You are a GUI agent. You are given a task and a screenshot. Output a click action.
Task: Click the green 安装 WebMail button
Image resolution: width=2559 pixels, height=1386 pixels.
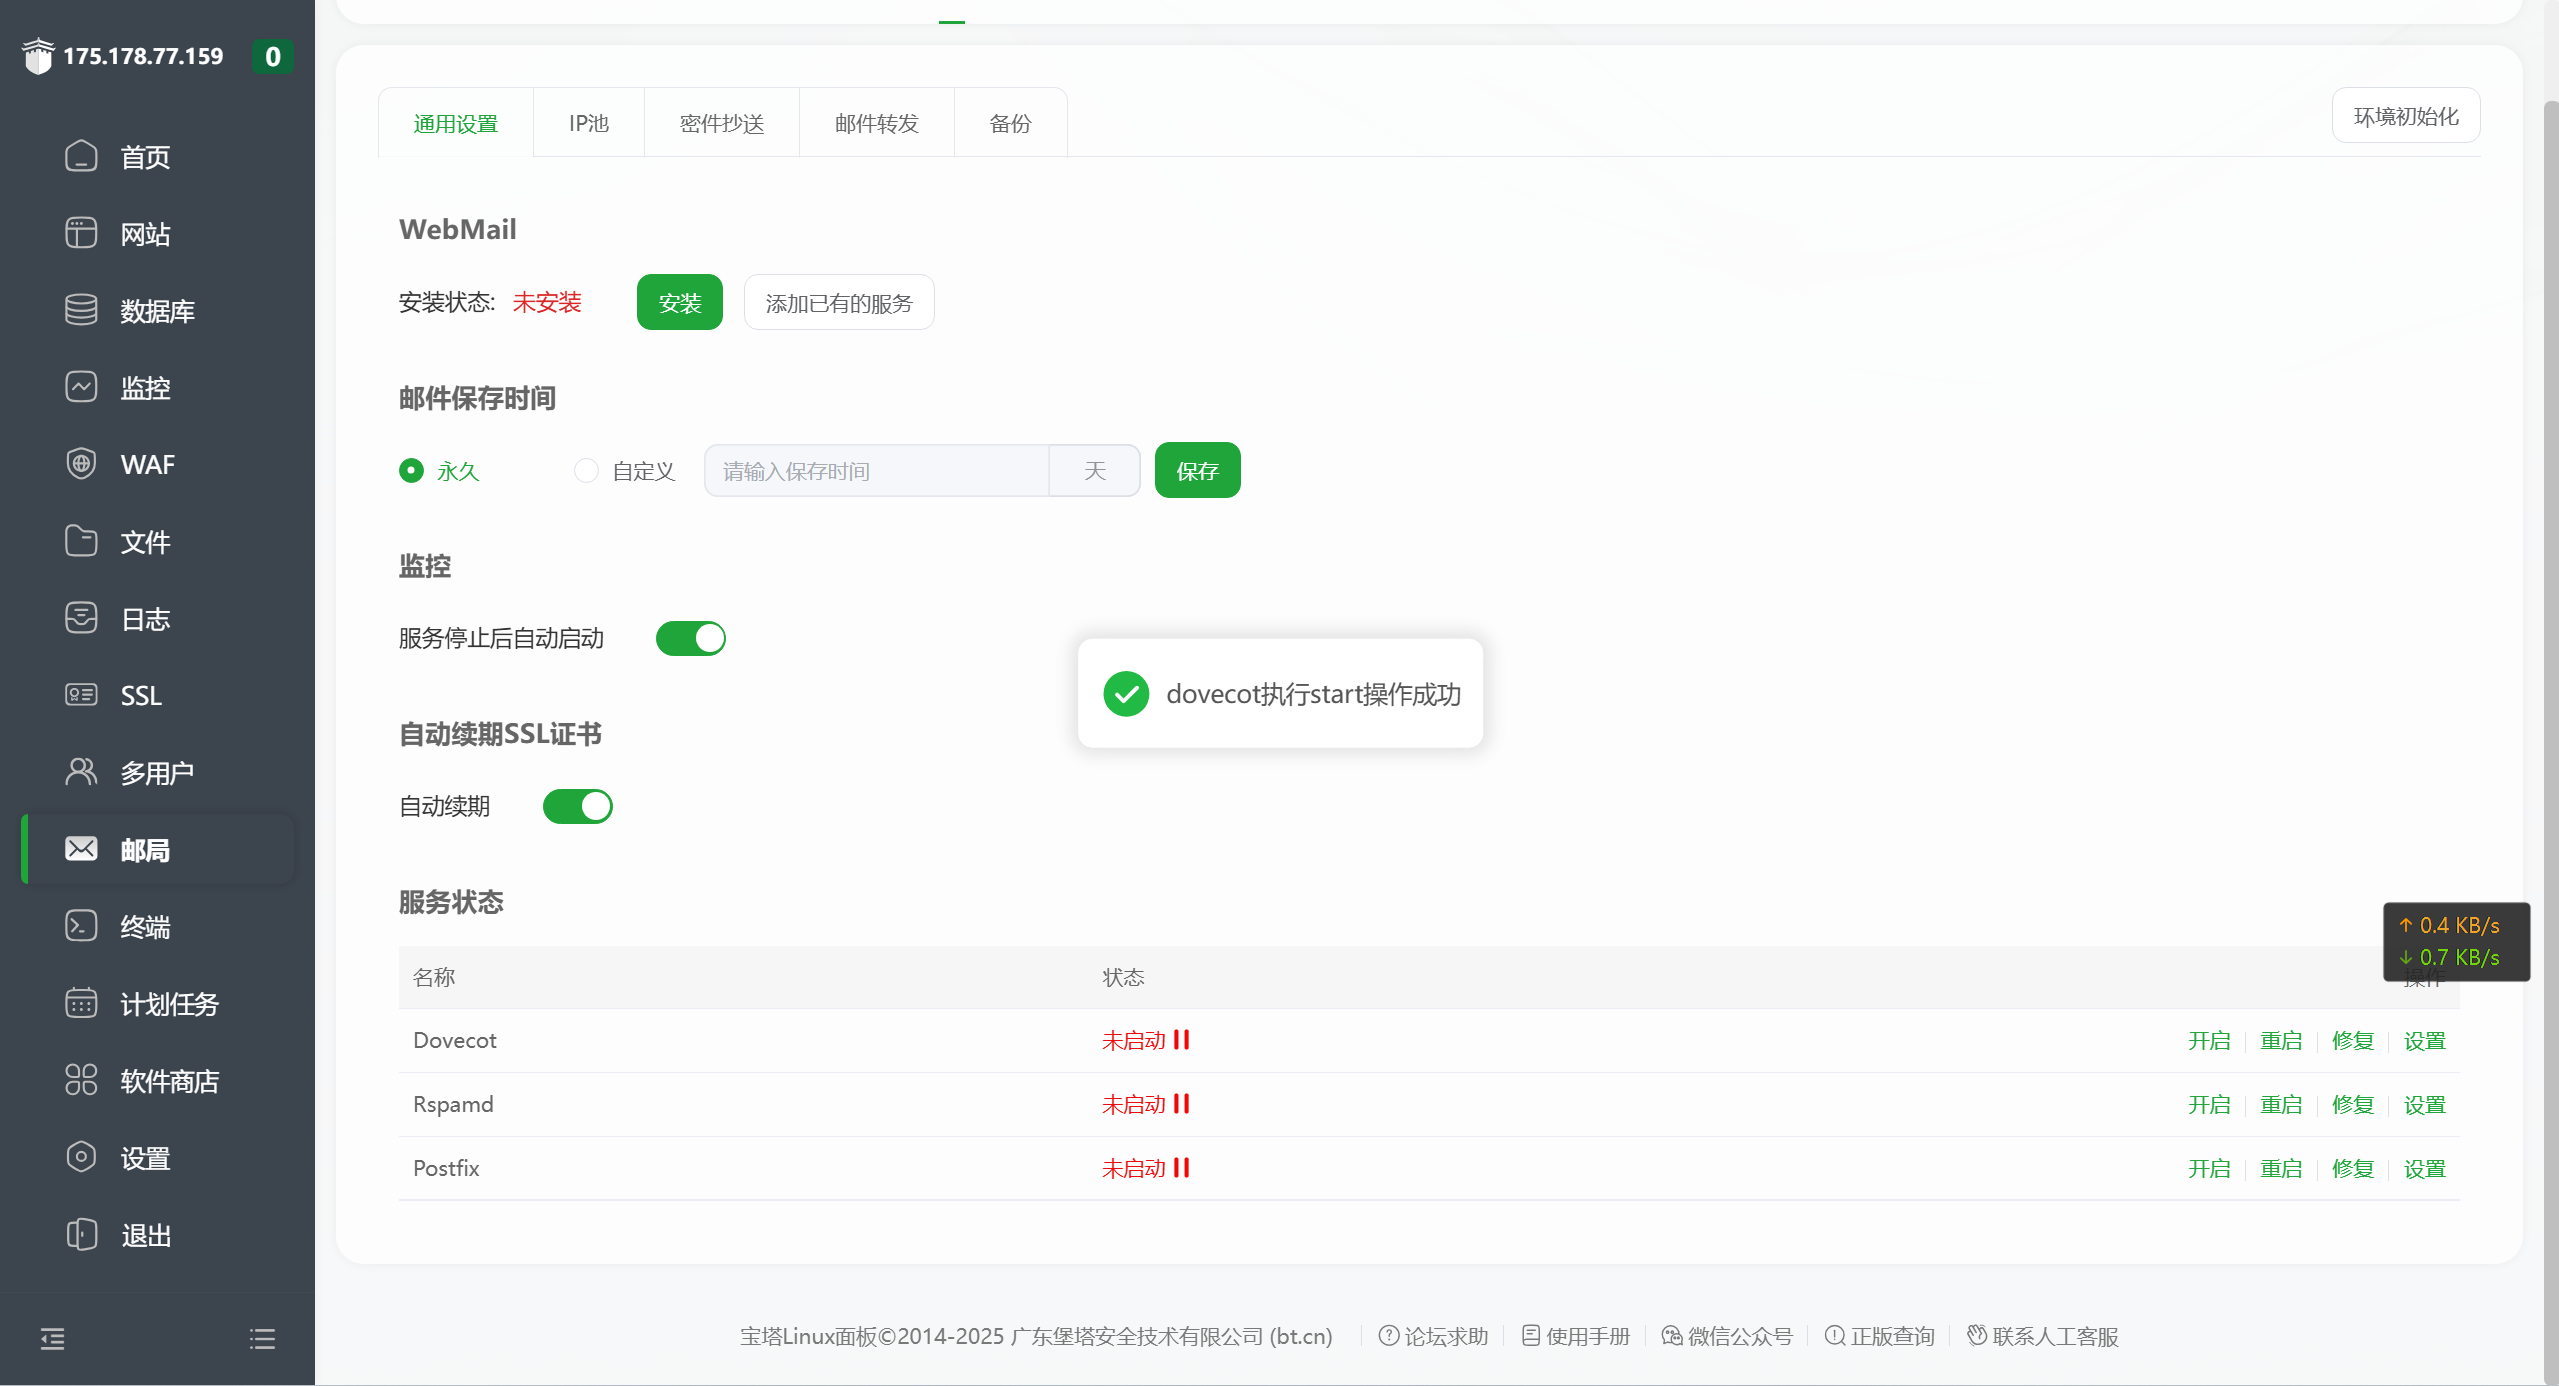pos(679,302)
